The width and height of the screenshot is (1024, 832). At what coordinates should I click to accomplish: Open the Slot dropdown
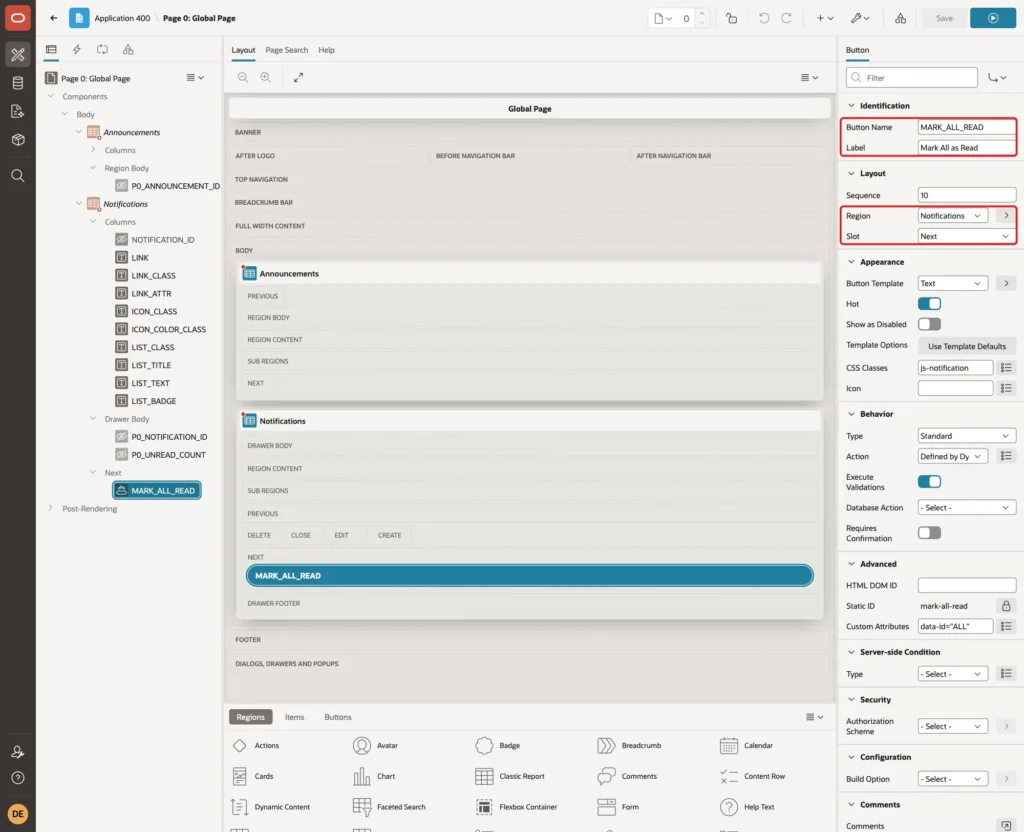click(x=967, y=236)
